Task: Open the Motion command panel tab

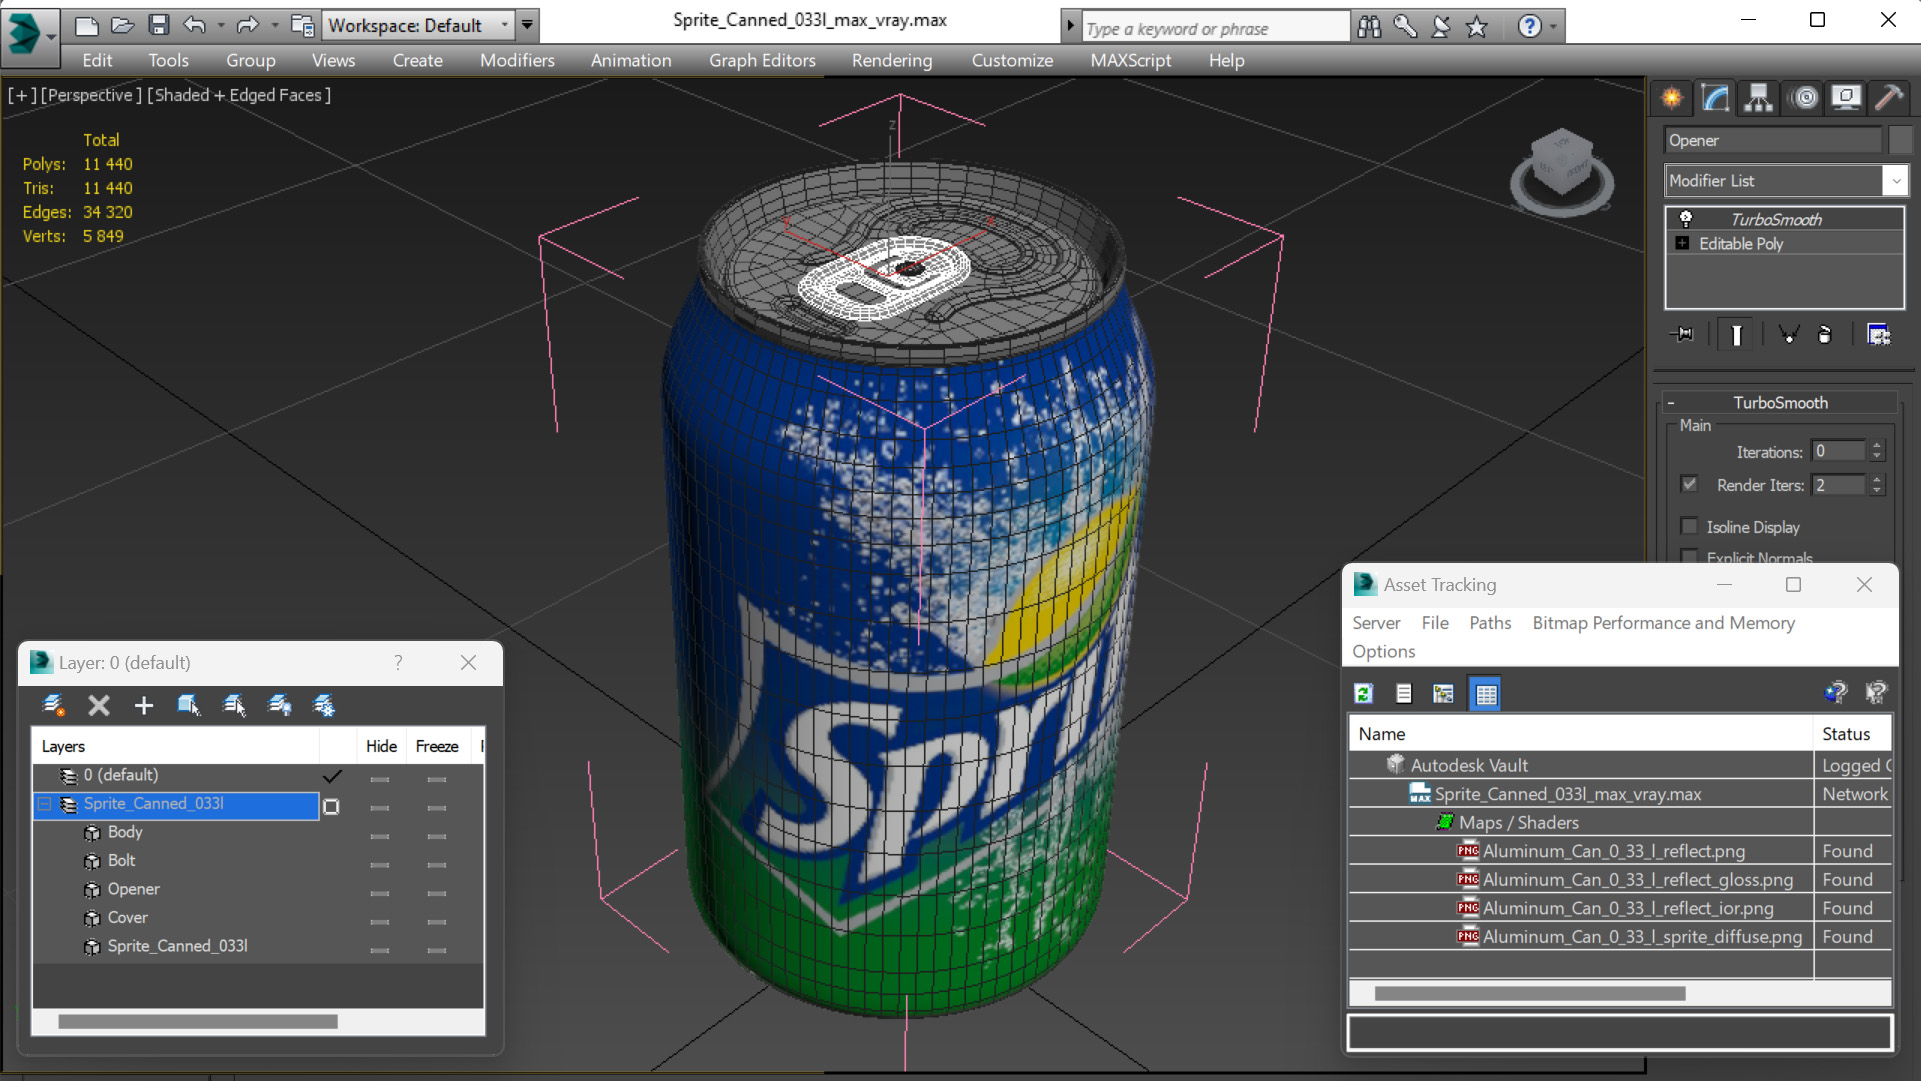Action: [x=1805, y=98]
